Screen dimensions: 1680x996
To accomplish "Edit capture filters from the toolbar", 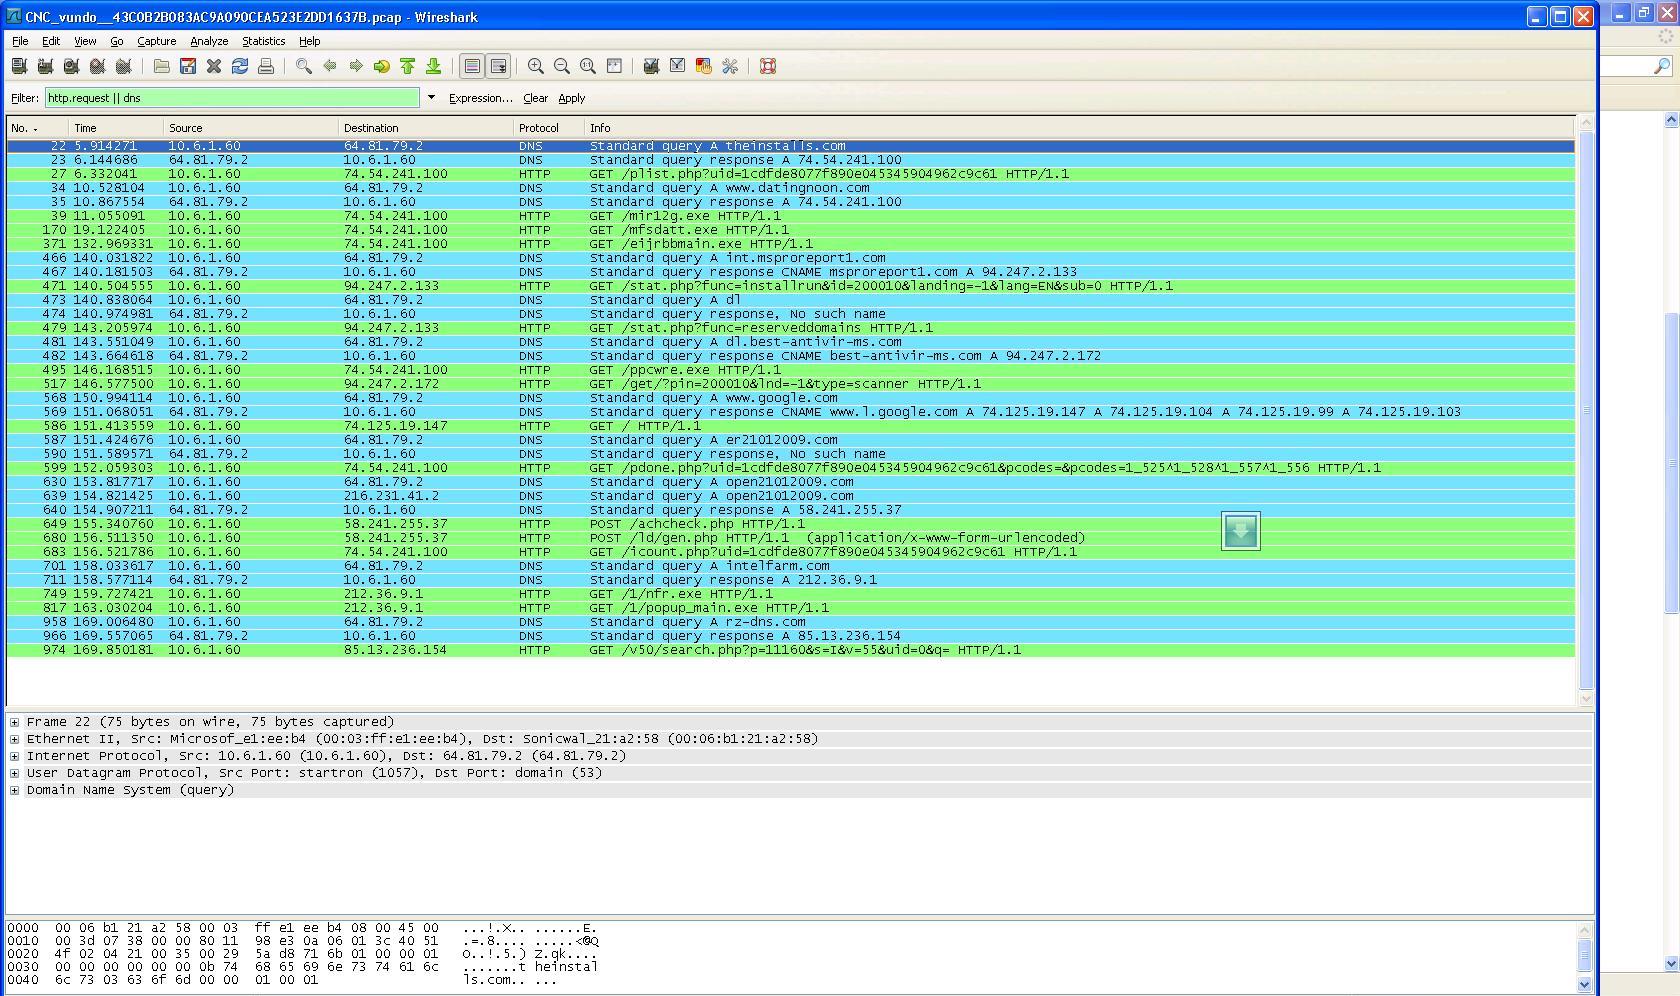I will [651, 66].
